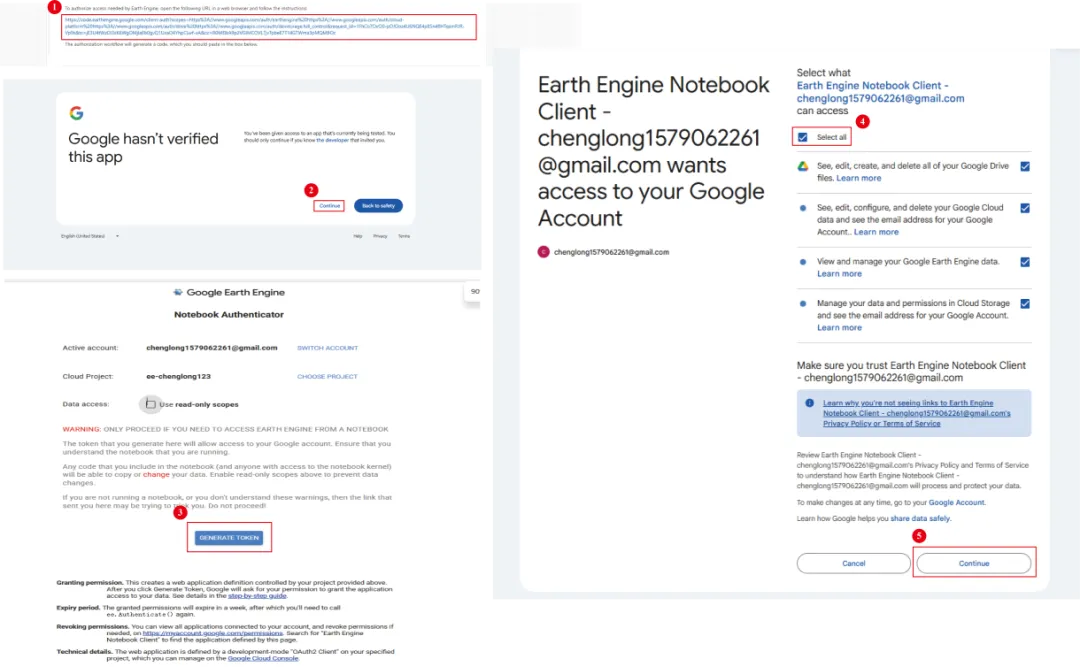1080x667 pixels.
Task: Toggle the Select all checkbox
Action: pyautogui.click(x=802, y=137)
